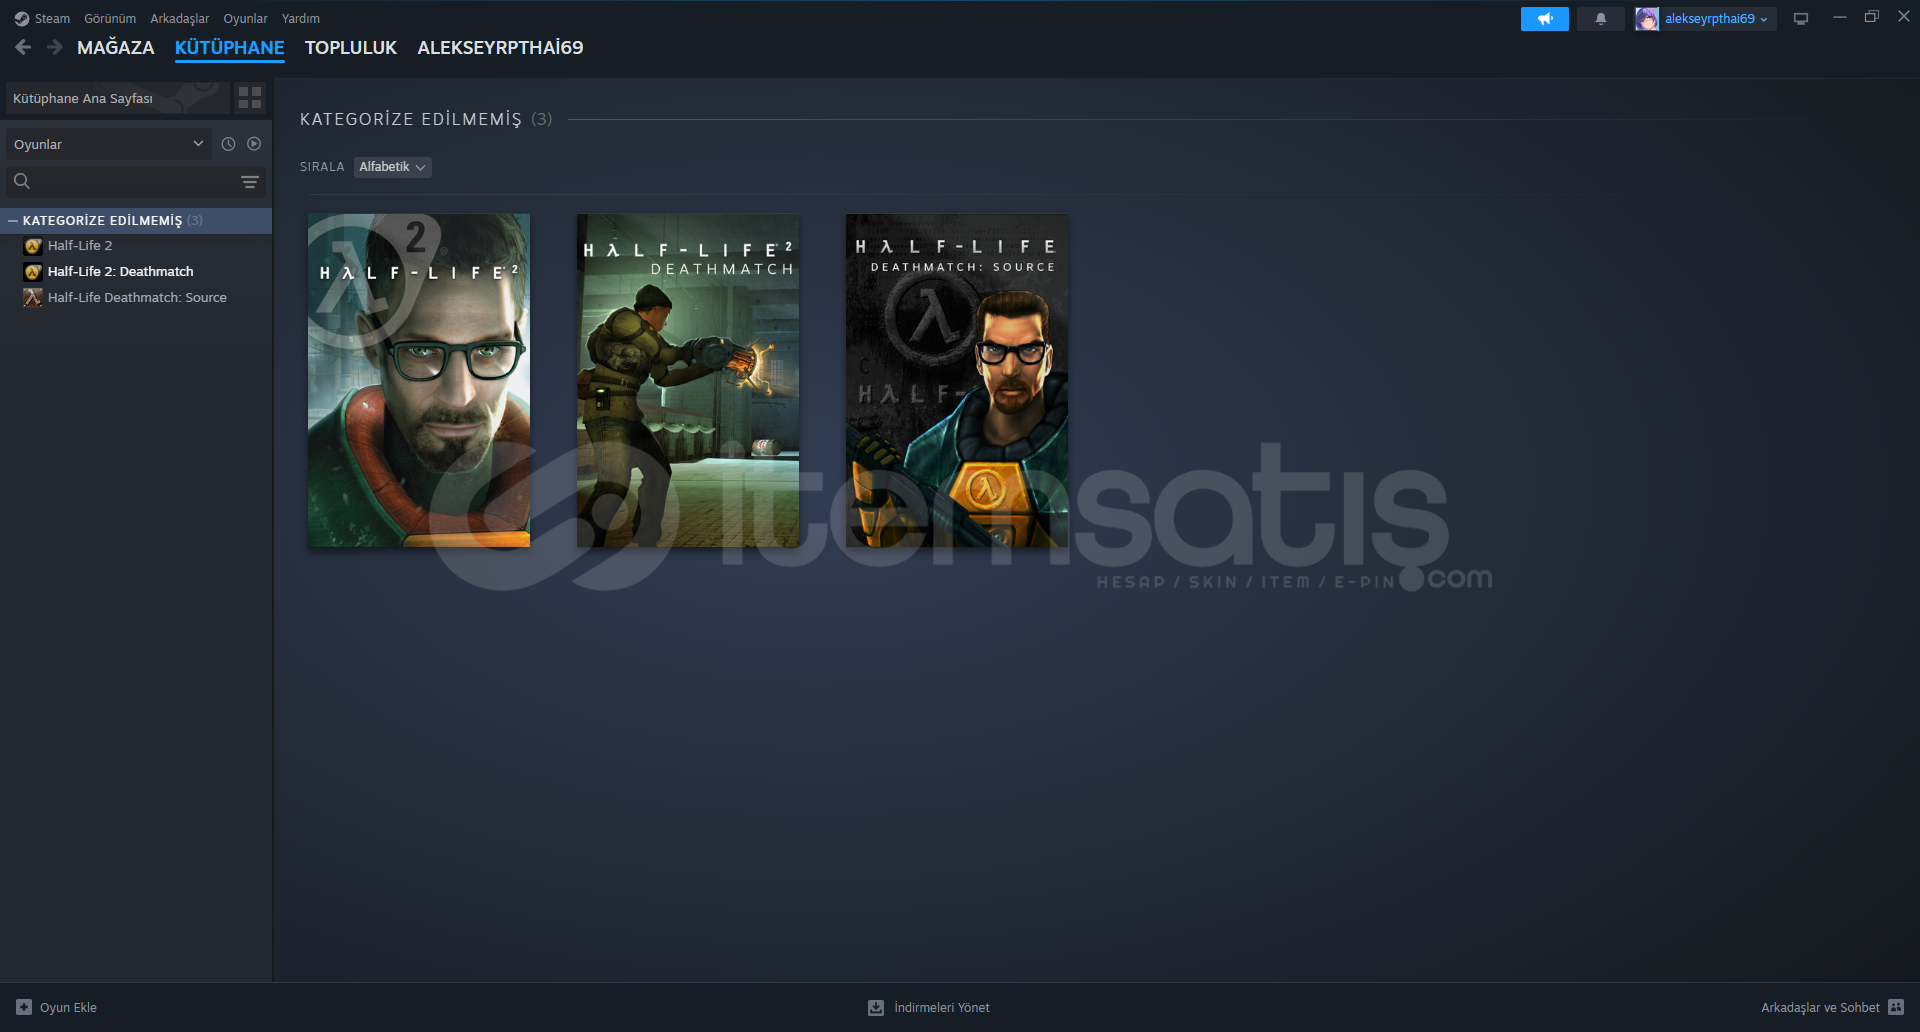This screenshot has height=1032, width=1920.
Task: Click the library search magnifier icon
Action: pyautogui.click(x=22, y=181)
